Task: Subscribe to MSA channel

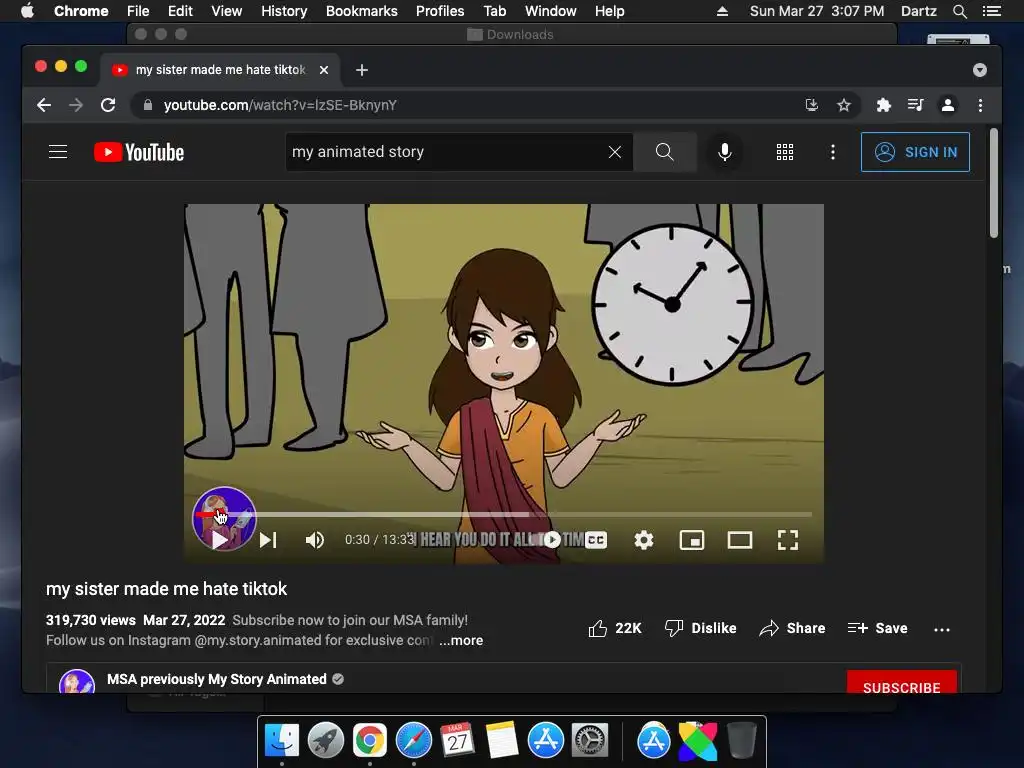Action: tap(901, 682)
